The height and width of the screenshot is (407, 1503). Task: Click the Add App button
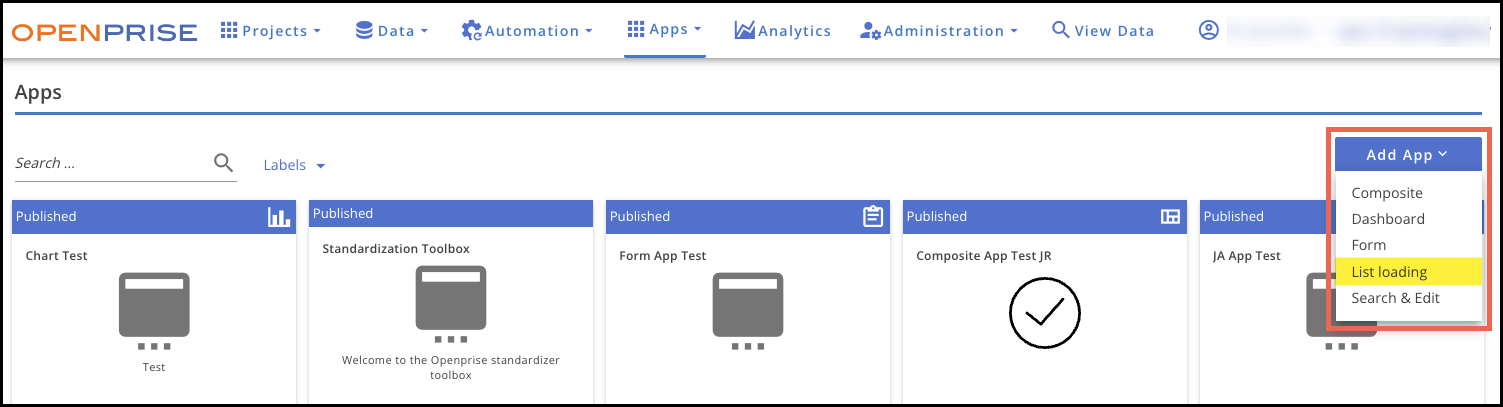(1407, 155)
